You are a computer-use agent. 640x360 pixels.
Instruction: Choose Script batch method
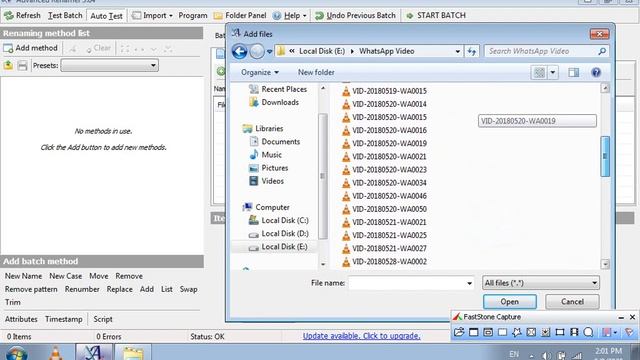(103, 319)
